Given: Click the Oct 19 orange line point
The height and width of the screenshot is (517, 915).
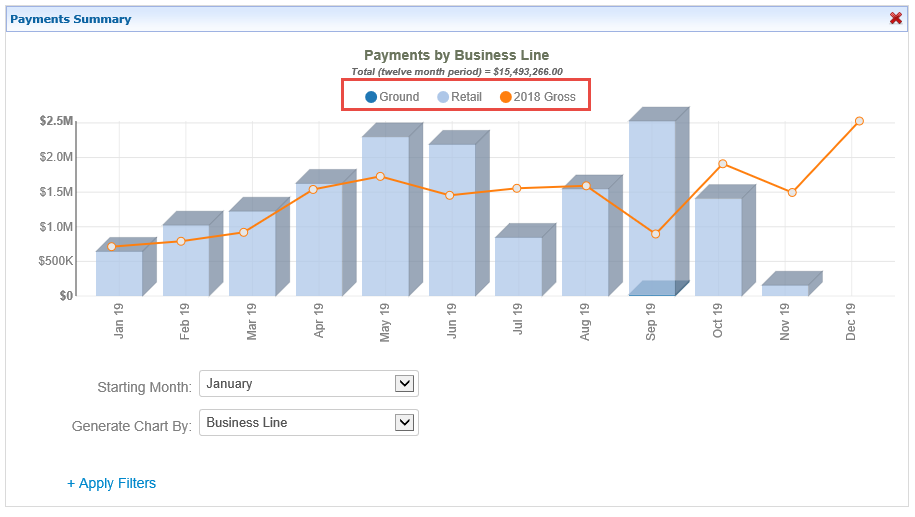Looking at the screenshot, I should [x=722, y=164].
